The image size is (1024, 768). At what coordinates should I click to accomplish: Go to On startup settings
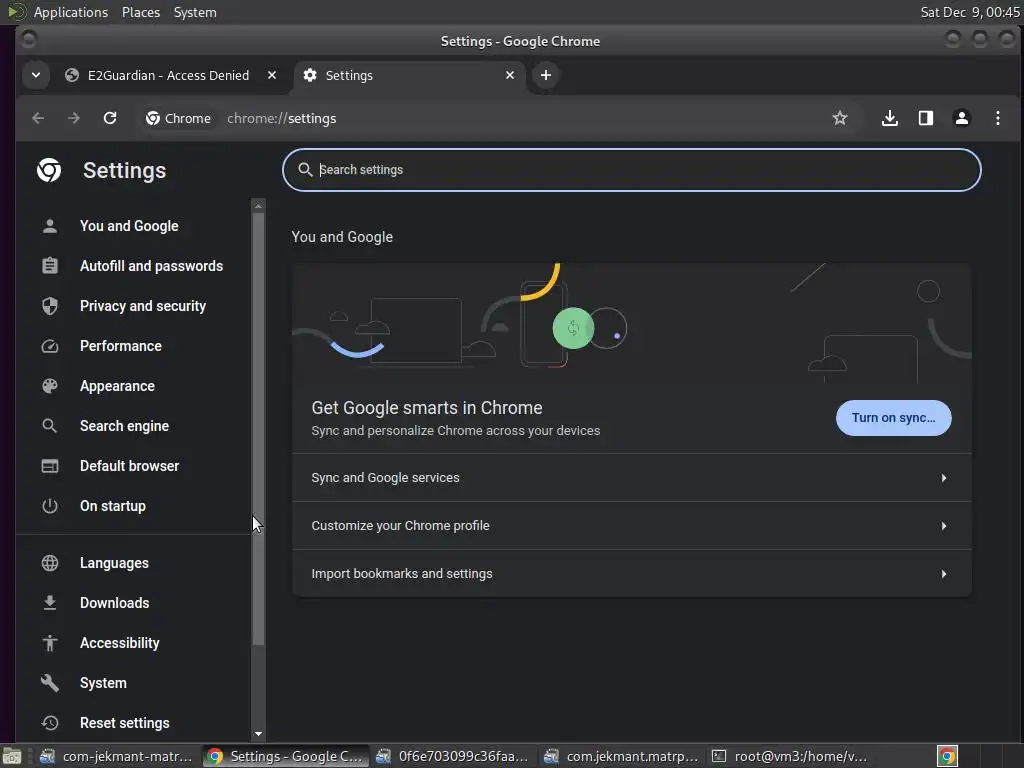112,506
